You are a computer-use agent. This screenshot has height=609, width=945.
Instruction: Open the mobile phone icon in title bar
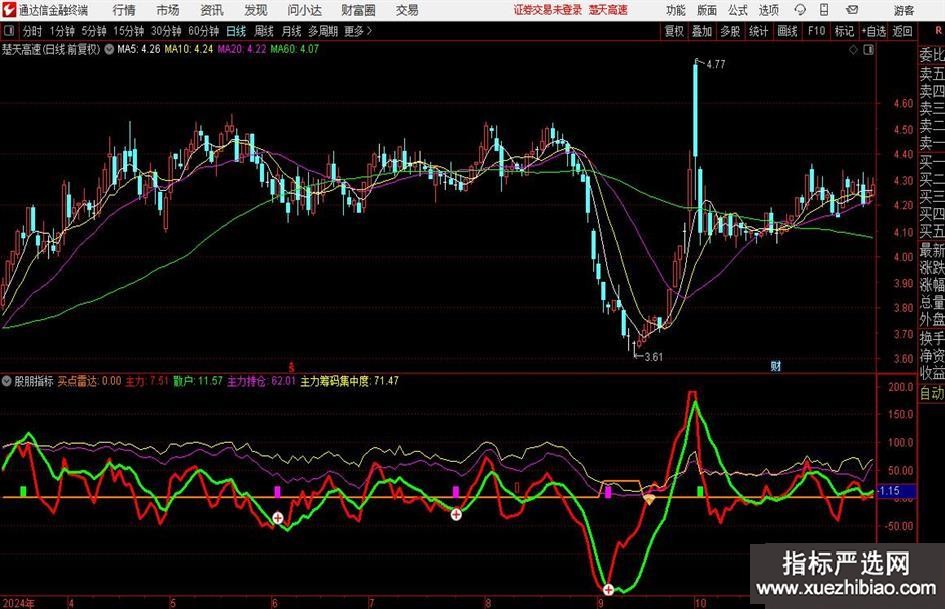coord(824,10)
